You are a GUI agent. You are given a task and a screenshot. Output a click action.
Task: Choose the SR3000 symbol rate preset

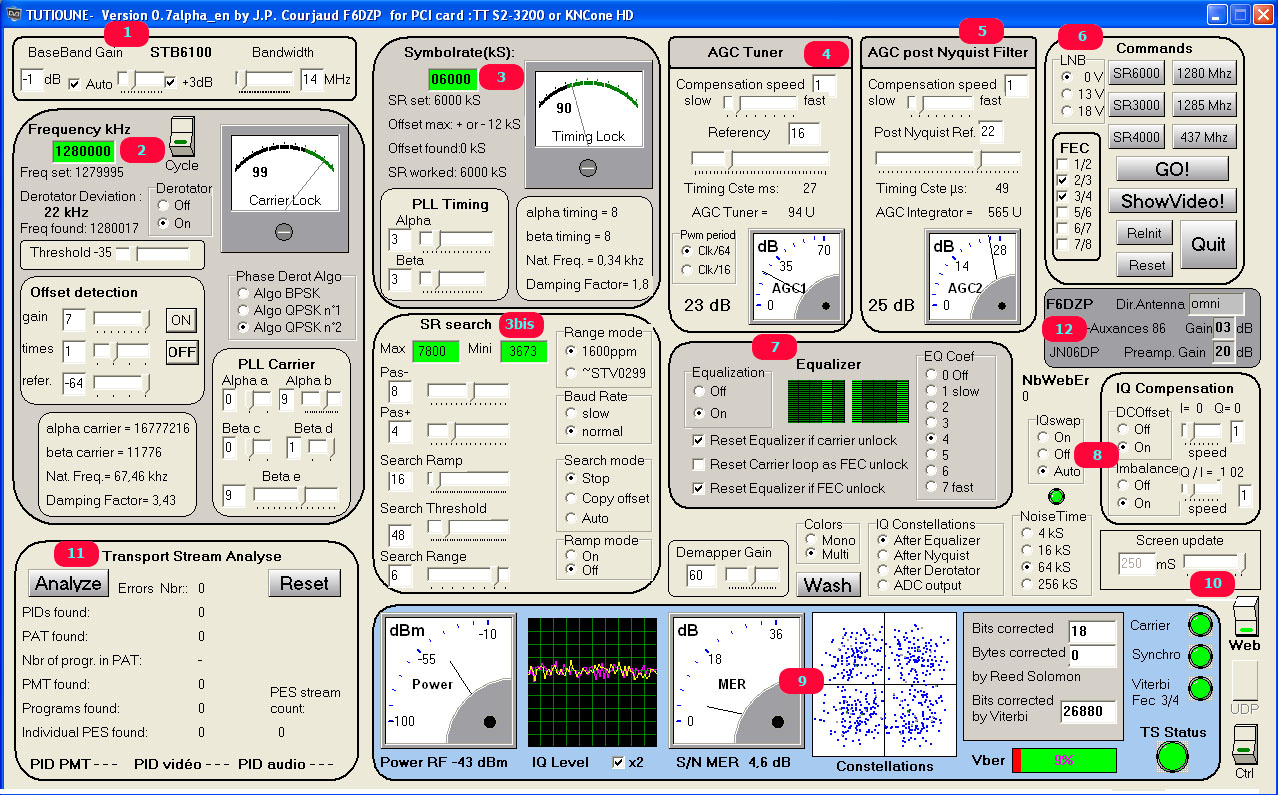(x=1136, y=105)
